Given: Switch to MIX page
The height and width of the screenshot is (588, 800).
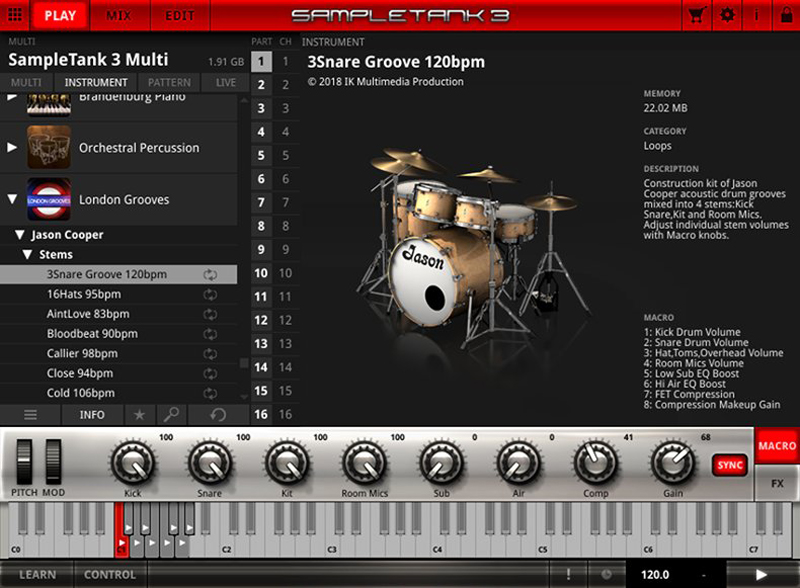Looking at the screenshot, I should (x=119, y=15).
